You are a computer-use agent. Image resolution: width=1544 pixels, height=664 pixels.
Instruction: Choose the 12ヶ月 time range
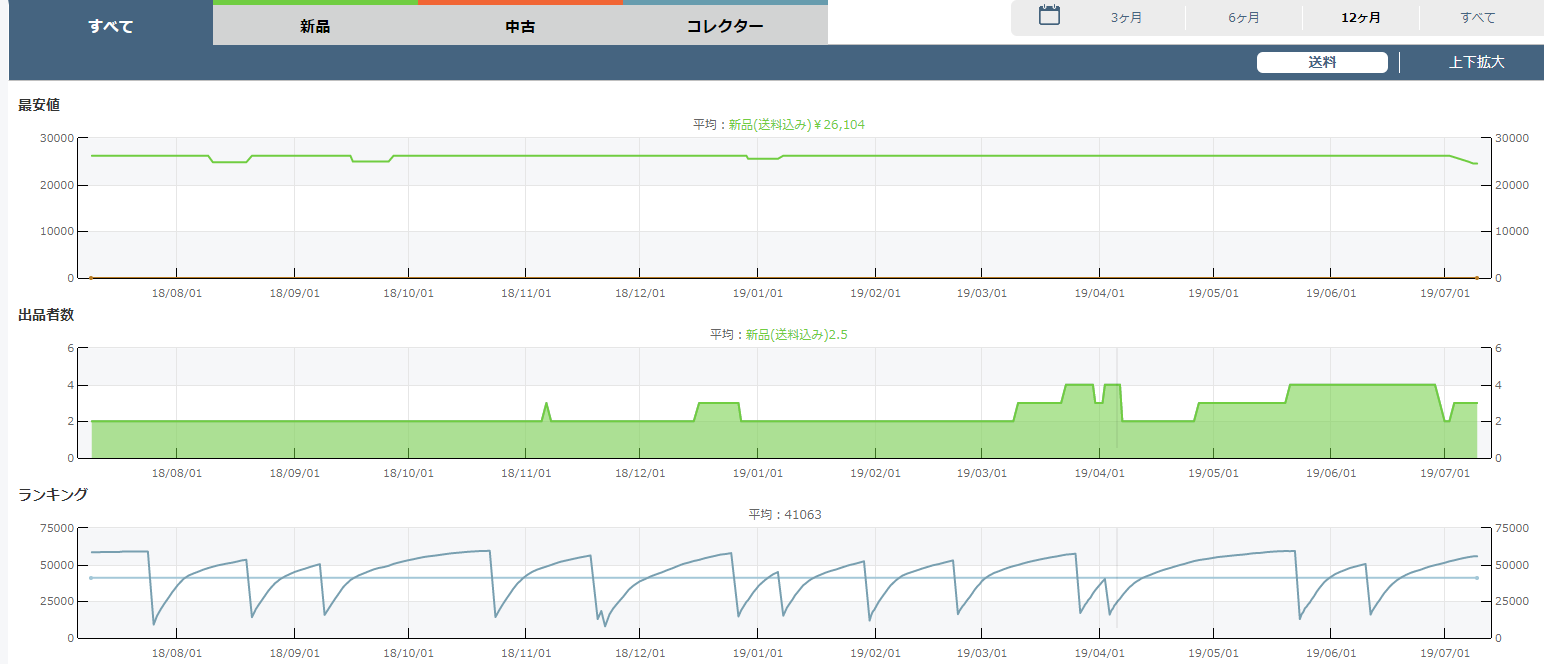click(1360, 18)
